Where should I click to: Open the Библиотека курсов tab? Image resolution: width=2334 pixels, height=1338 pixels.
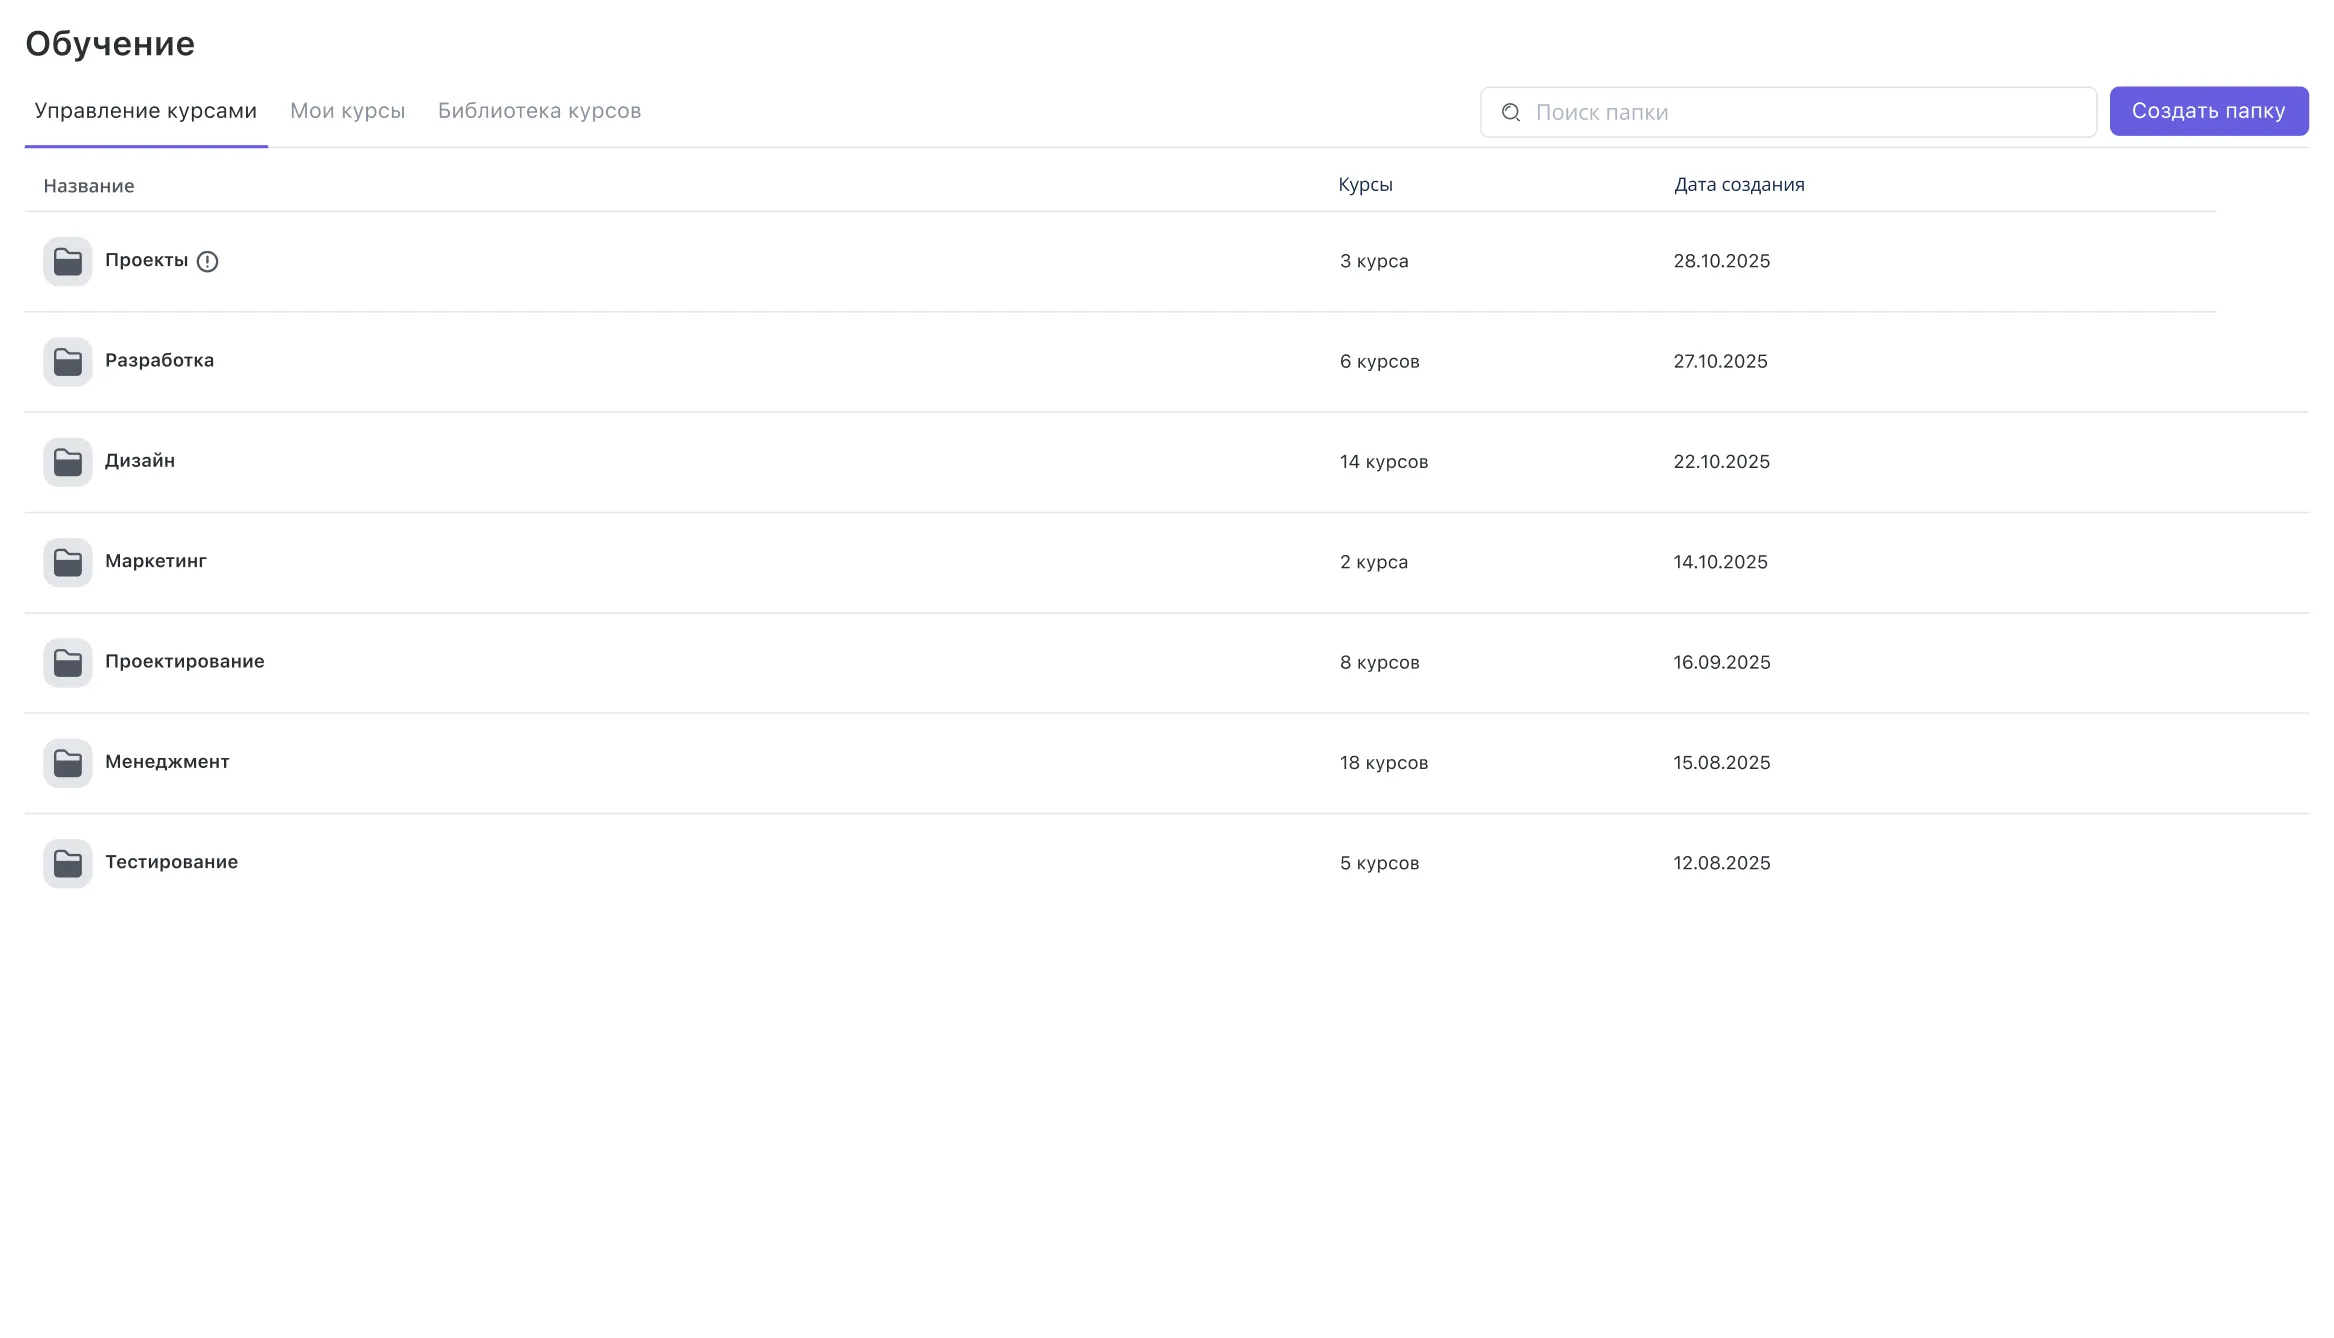click(539, 111)
